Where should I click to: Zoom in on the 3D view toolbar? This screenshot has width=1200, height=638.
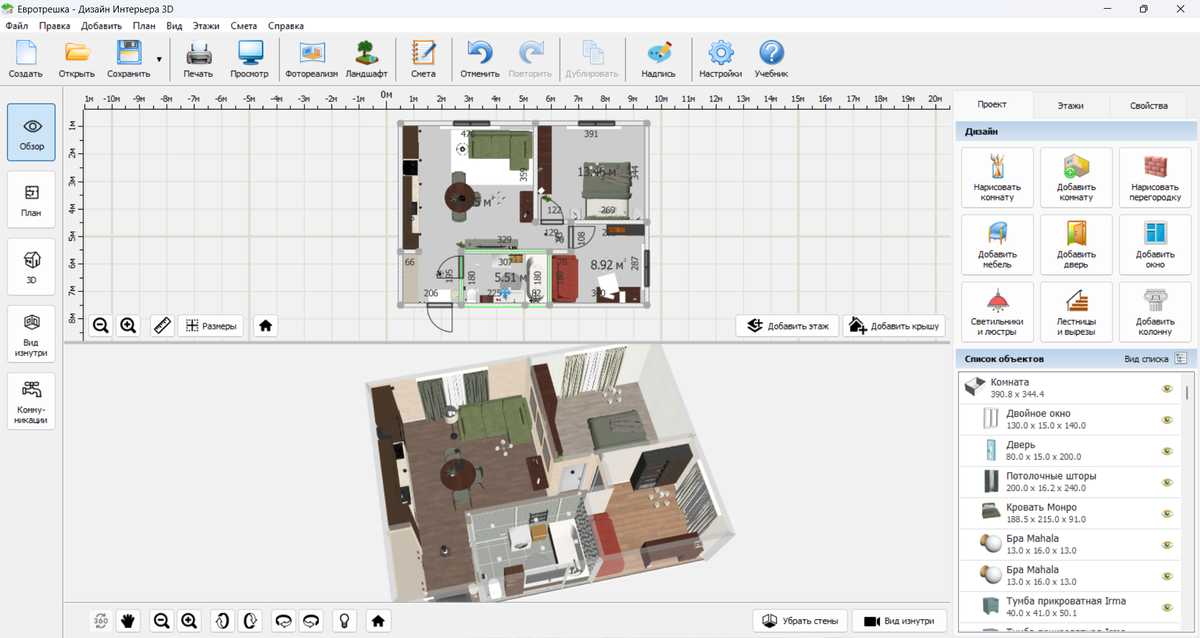[x=189, y=620]
